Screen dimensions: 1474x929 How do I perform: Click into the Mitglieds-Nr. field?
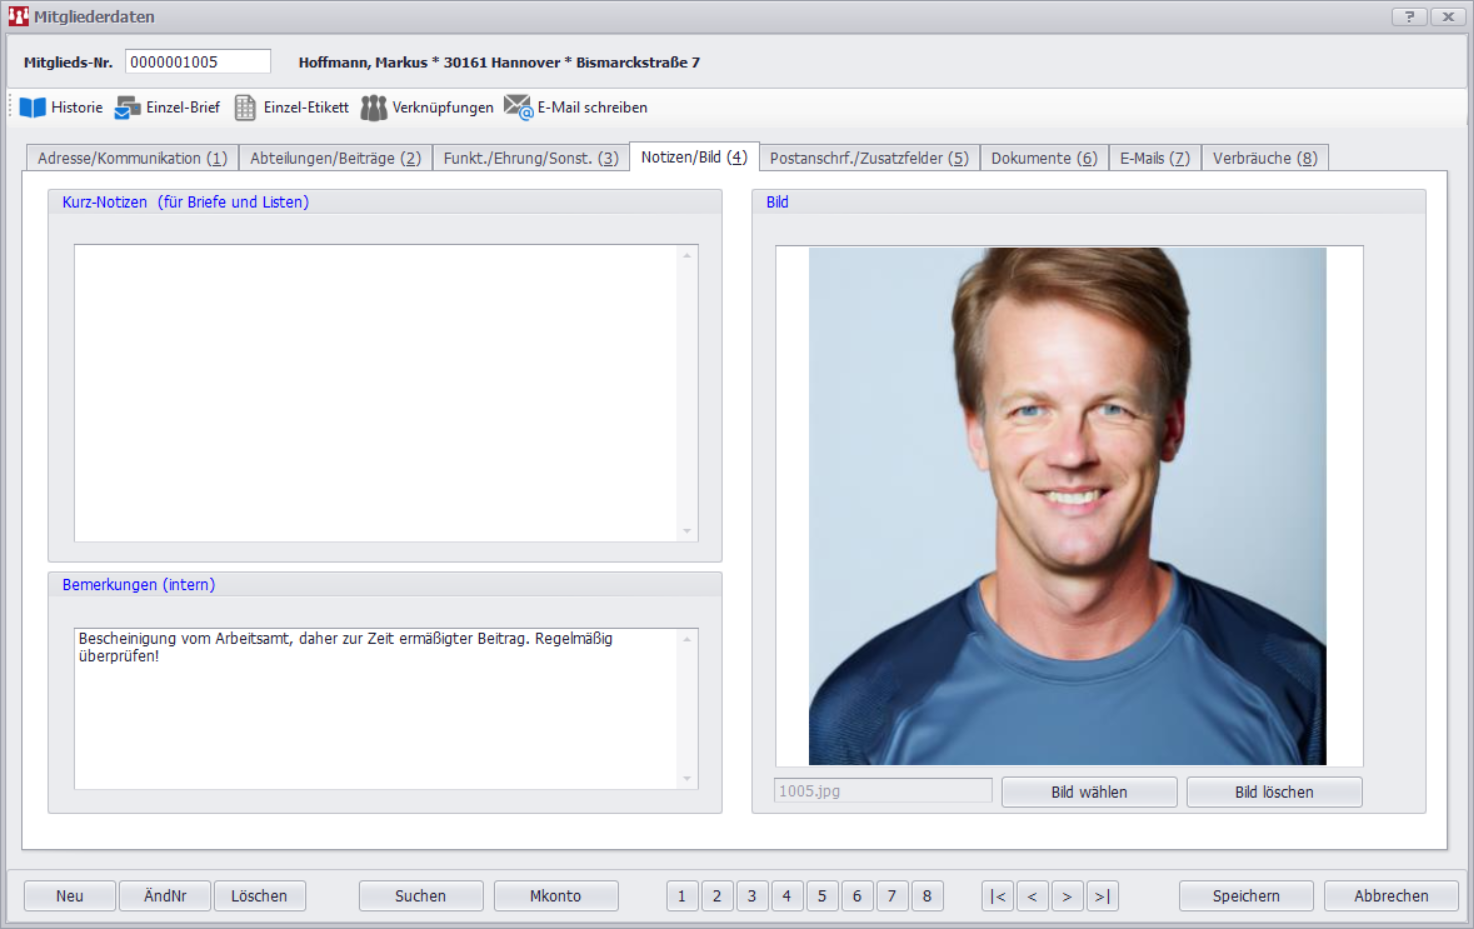click(x=197, y=62)
